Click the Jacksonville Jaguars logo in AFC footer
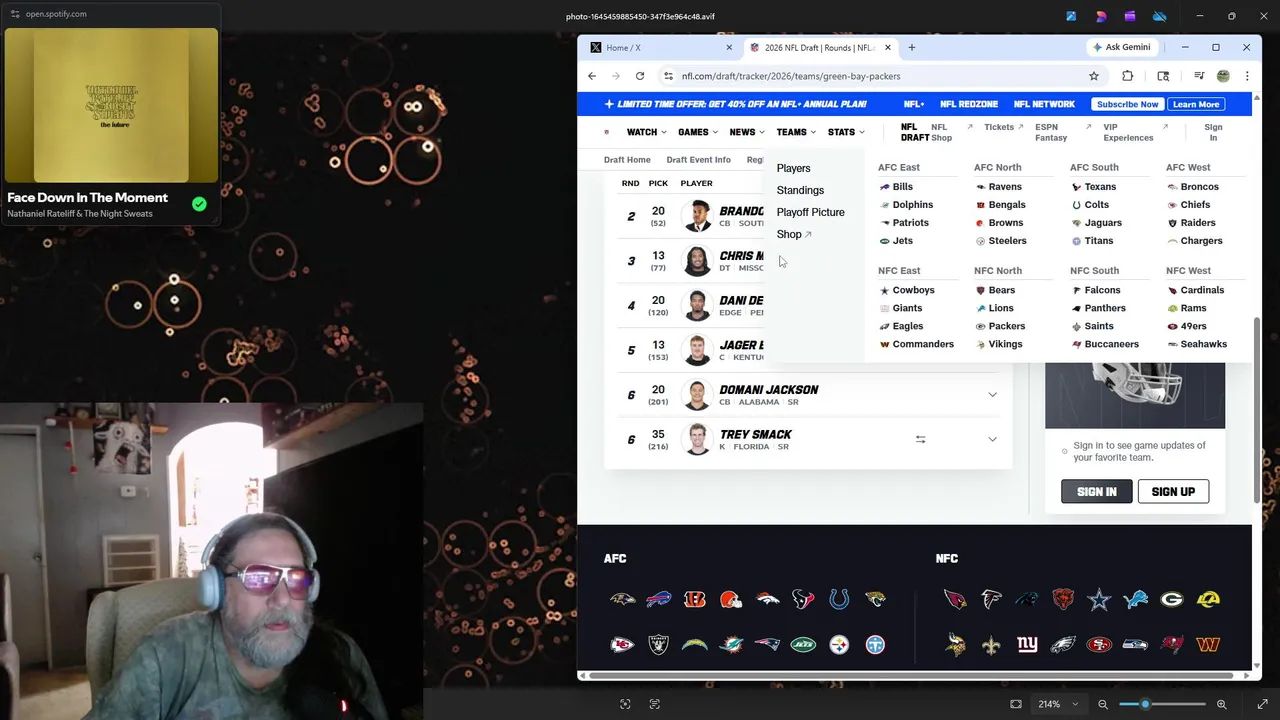Image resolution: width=1280 pixels, height=720 pixels. click(x=875, y=599)
